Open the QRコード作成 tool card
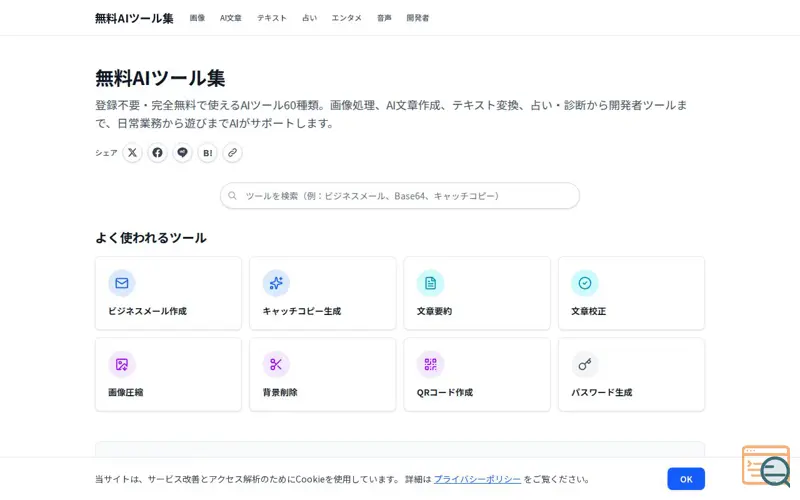 click(x=477, y=374)
